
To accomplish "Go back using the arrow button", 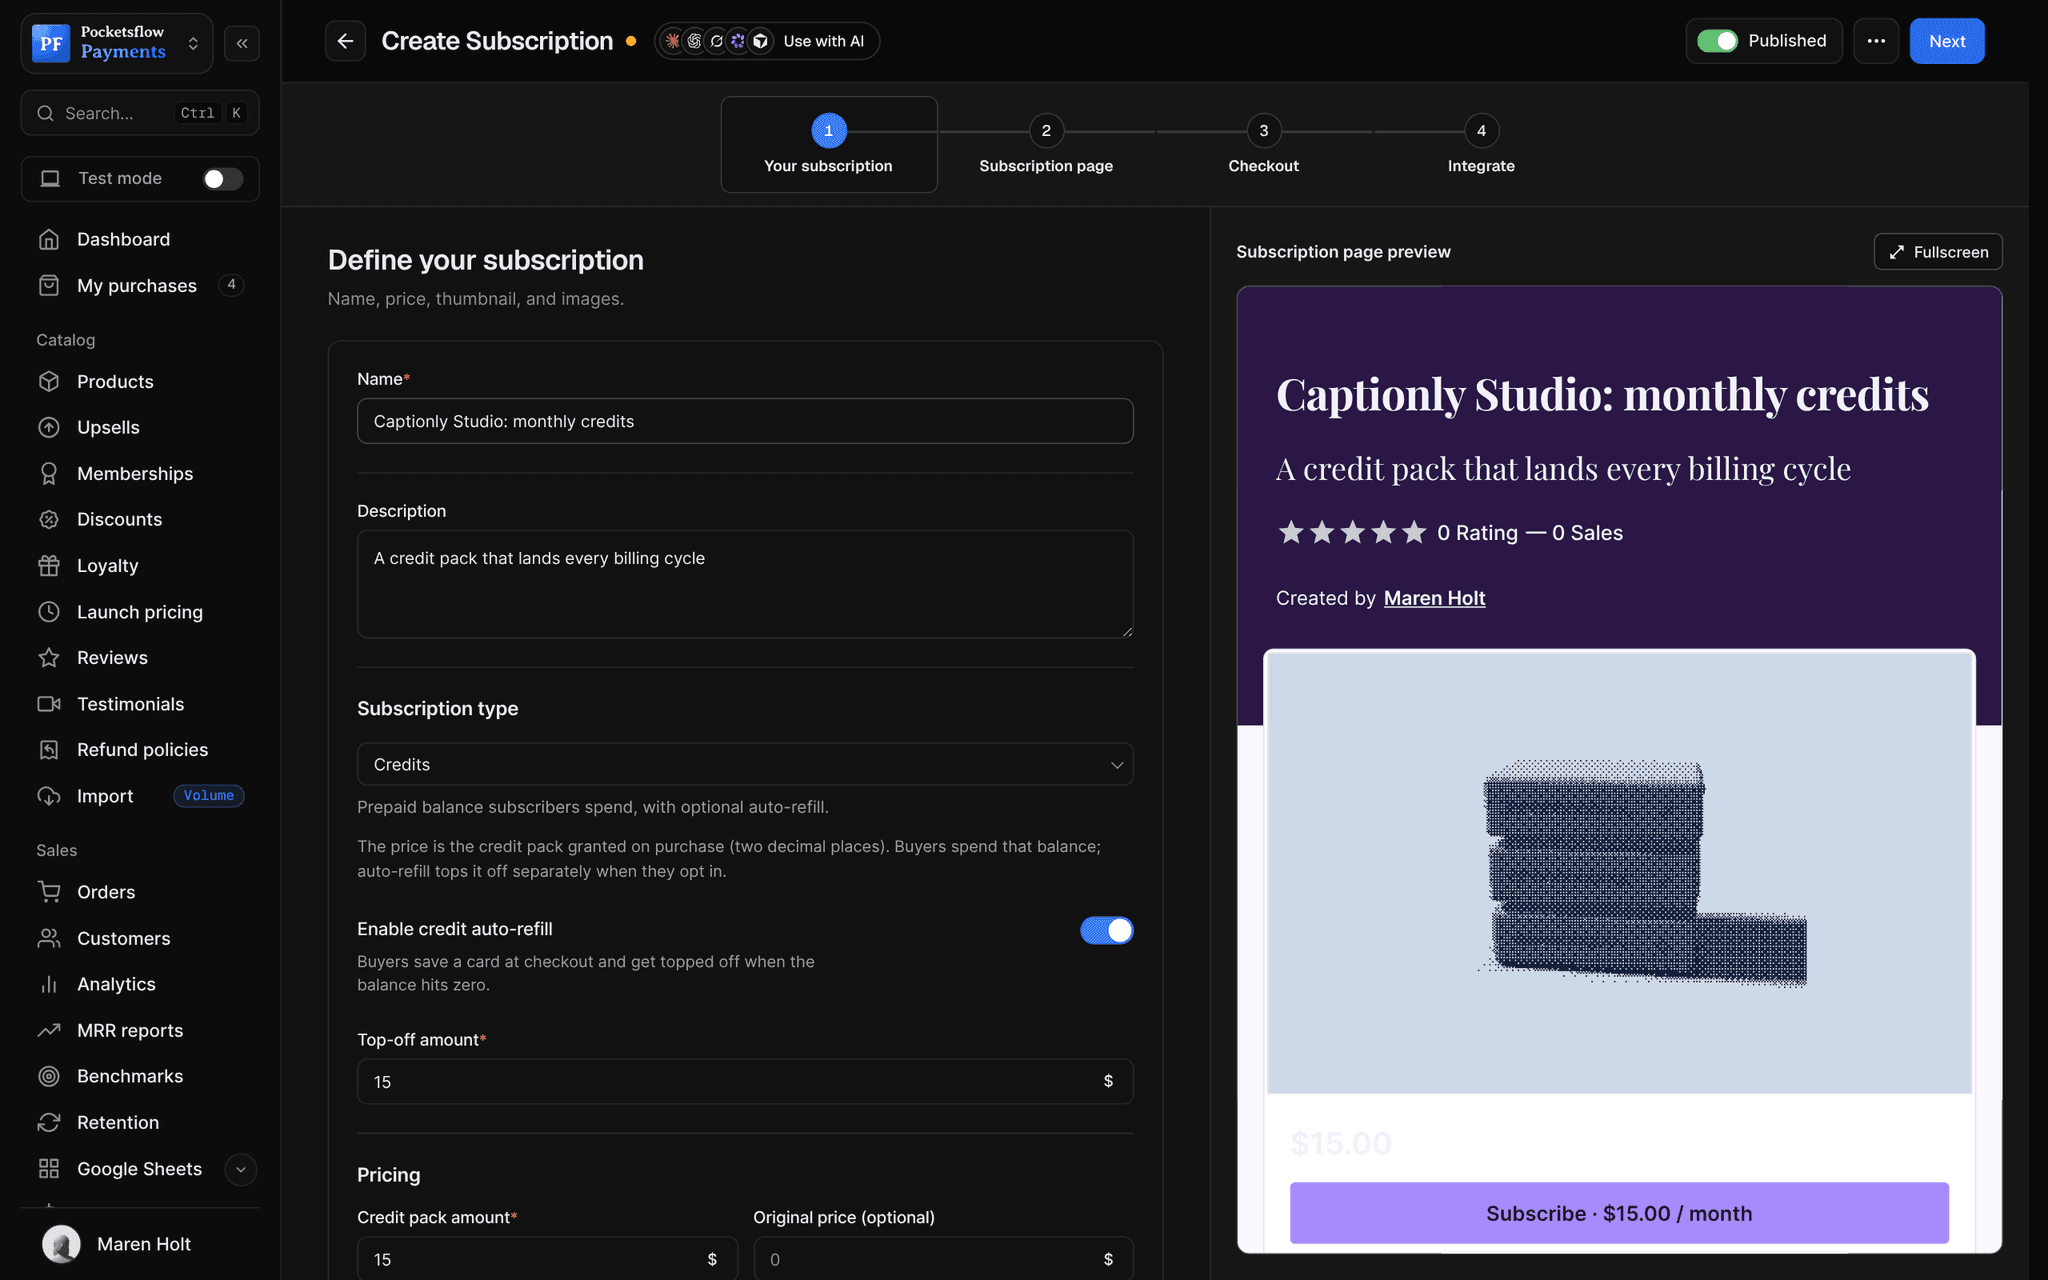I will (x=345, y=41).
